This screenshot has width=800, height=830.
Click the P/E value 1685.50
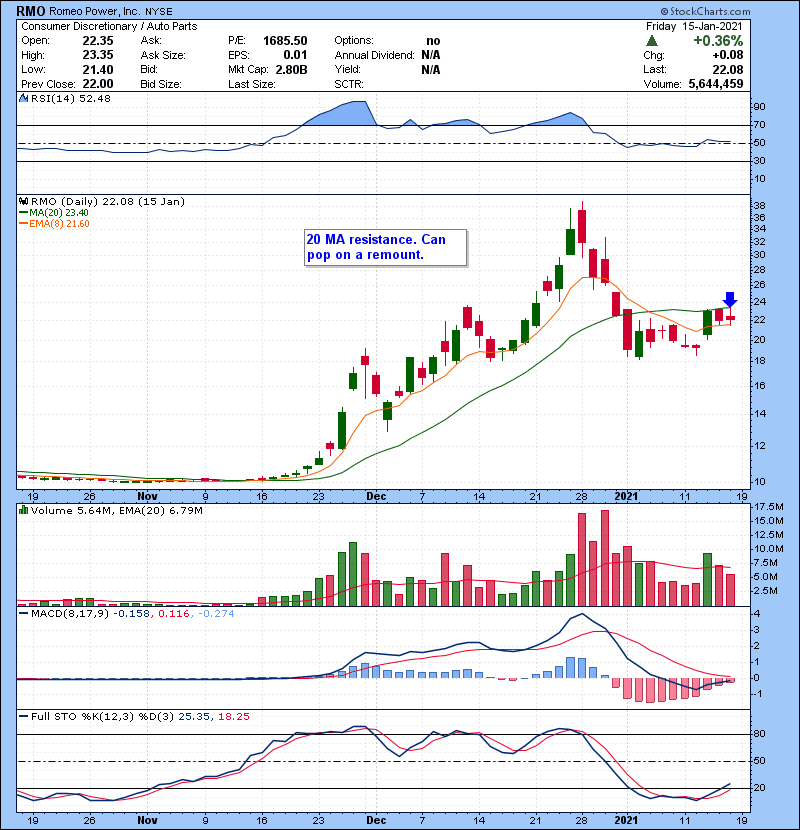pyautogui.click(x=285, y=41)
